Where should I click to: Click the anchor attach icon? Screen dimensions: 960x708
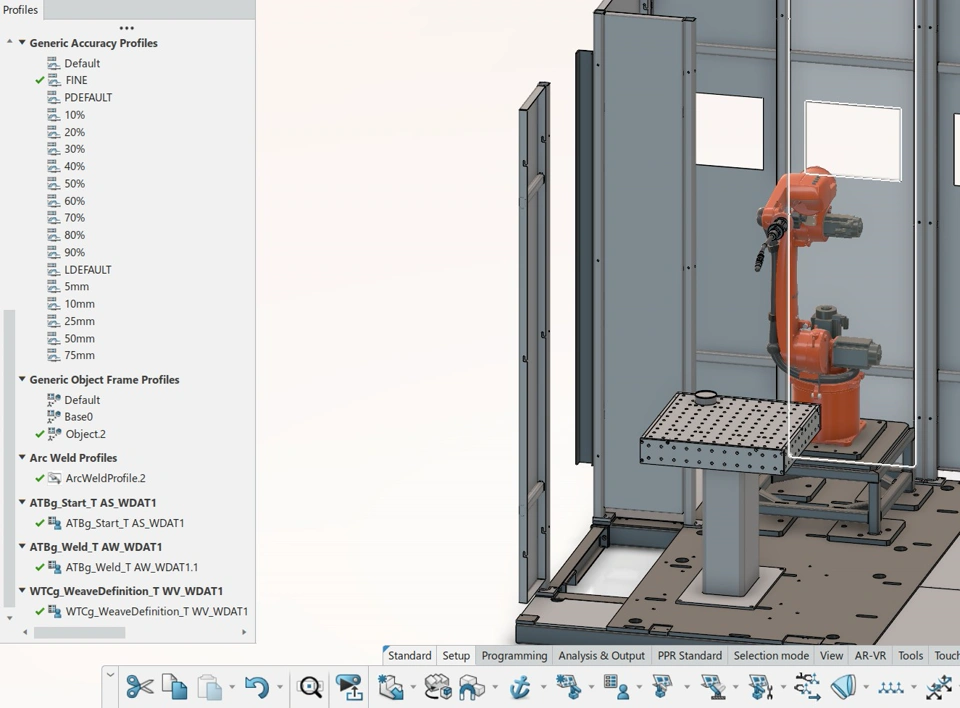click(x=520, y=687)
